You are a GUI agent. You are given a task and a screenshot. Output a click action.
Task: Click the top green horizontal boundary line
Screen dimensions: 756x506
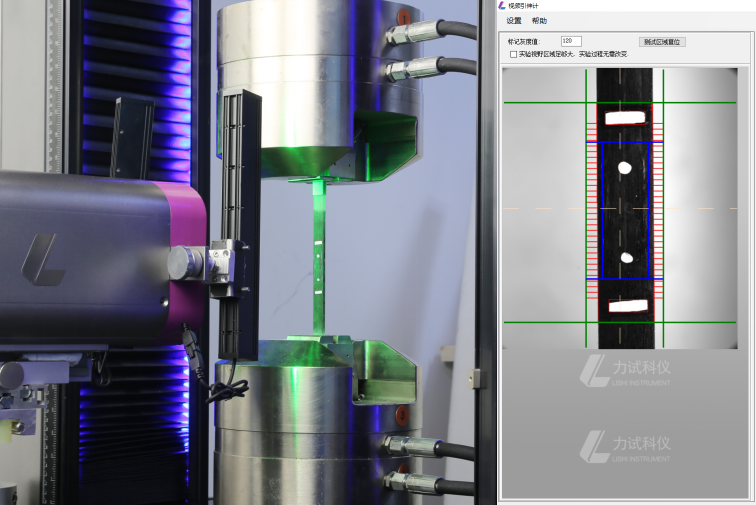(540, 103)
